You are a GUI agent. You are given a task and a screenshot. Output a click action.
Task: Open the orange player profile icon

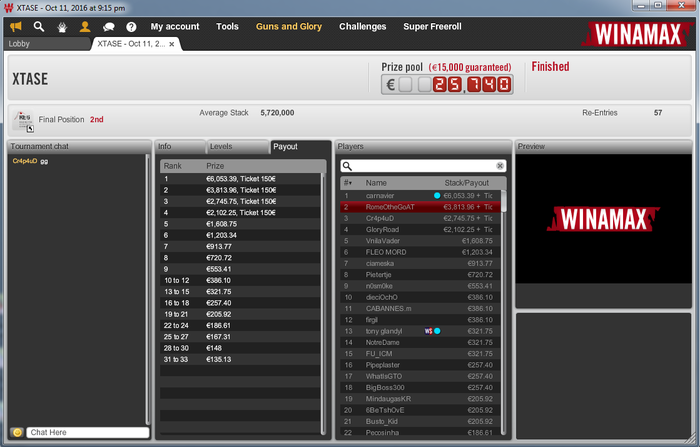click(85, 27)
